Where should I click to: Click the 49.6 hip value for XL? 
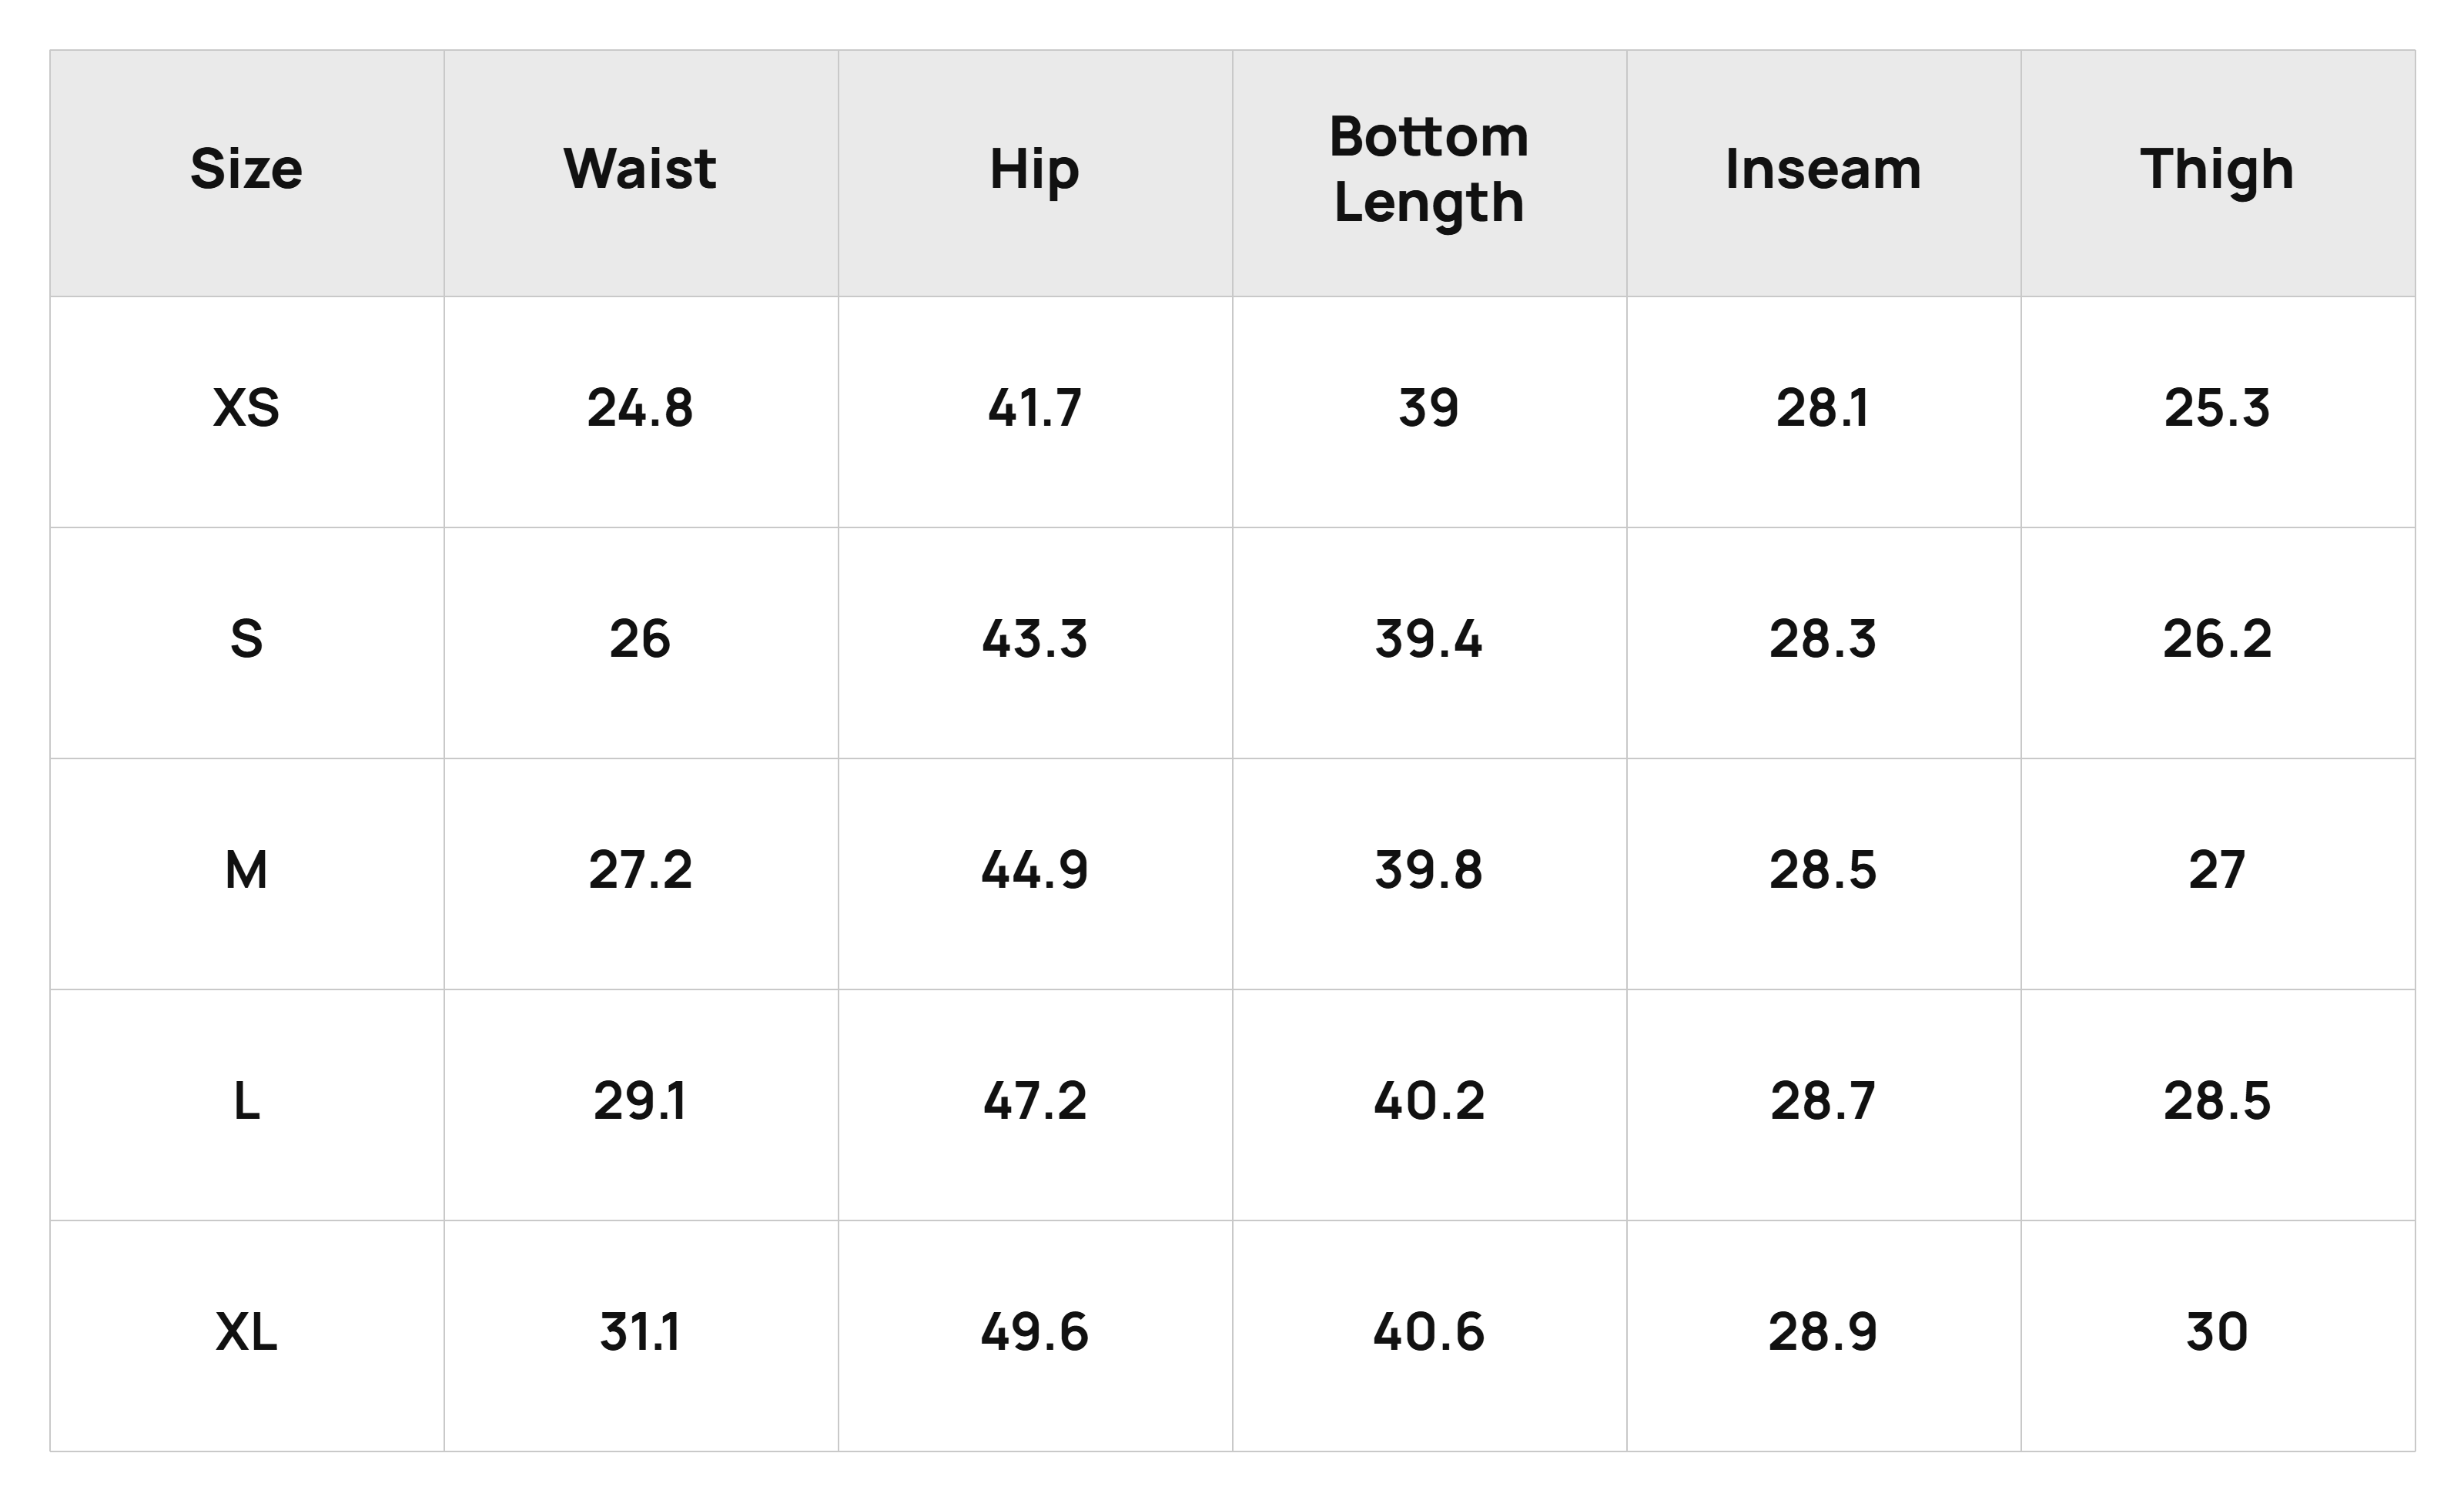coord(1035,1335)
